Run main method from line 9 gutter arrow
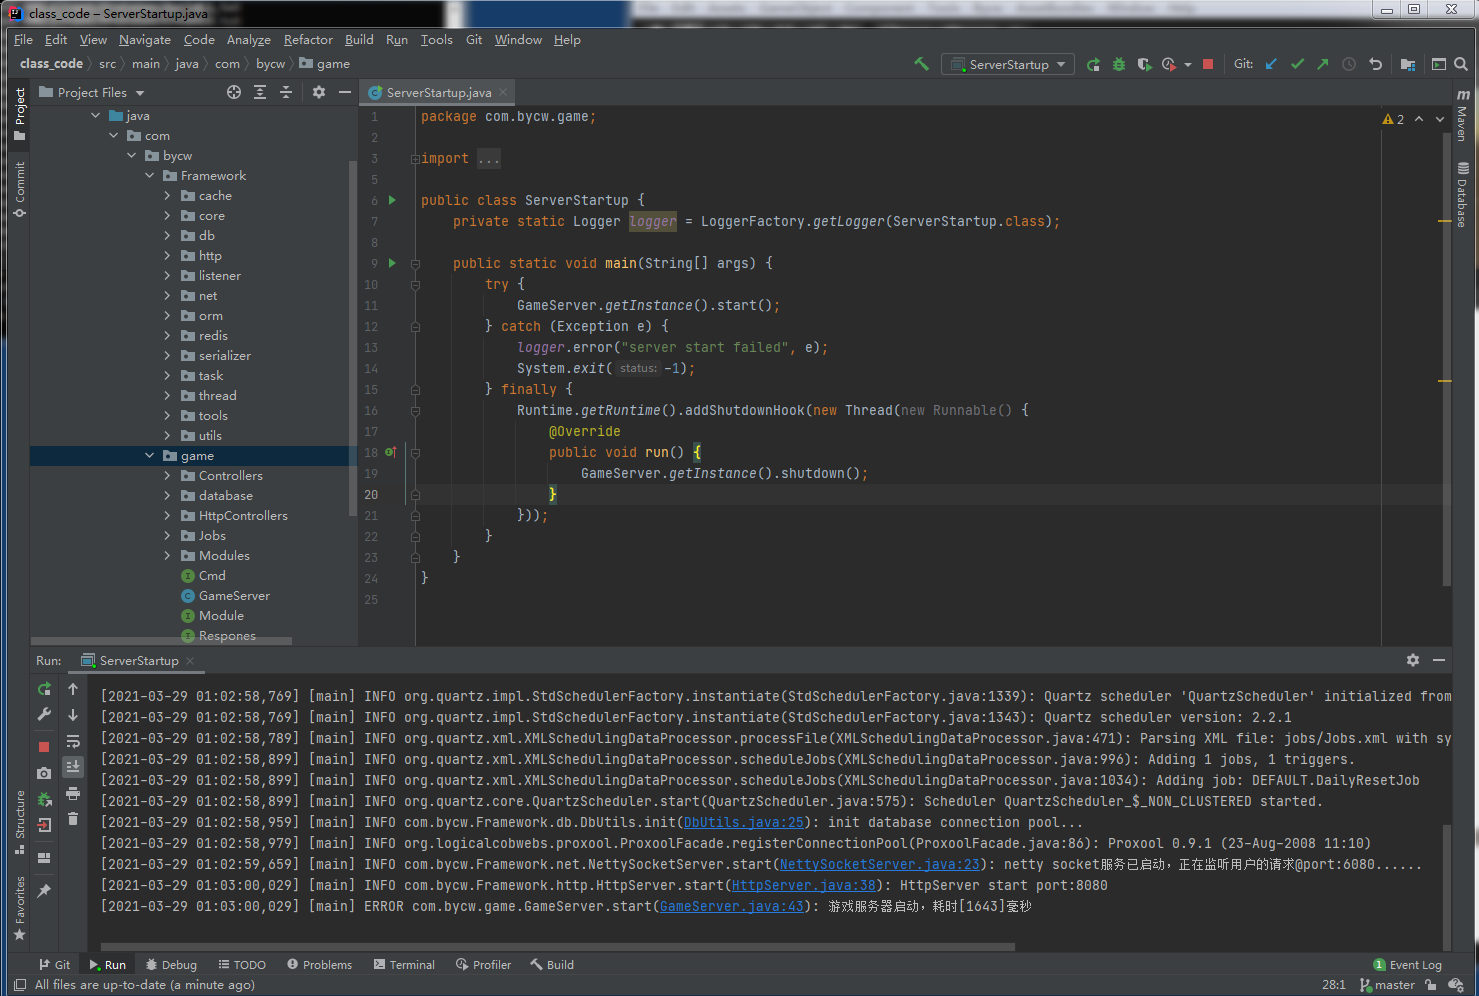1479x996 pixels. pyautogui.click(x=392, y=263)
